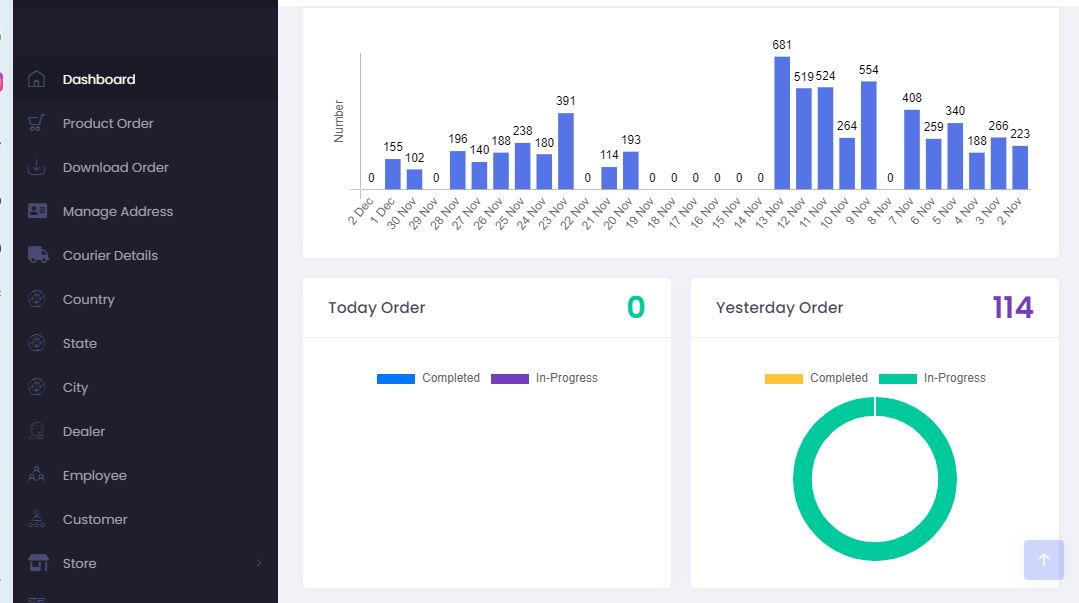Select the tallest bar labeled 681

pyautogui.click(x=780, y=120)
